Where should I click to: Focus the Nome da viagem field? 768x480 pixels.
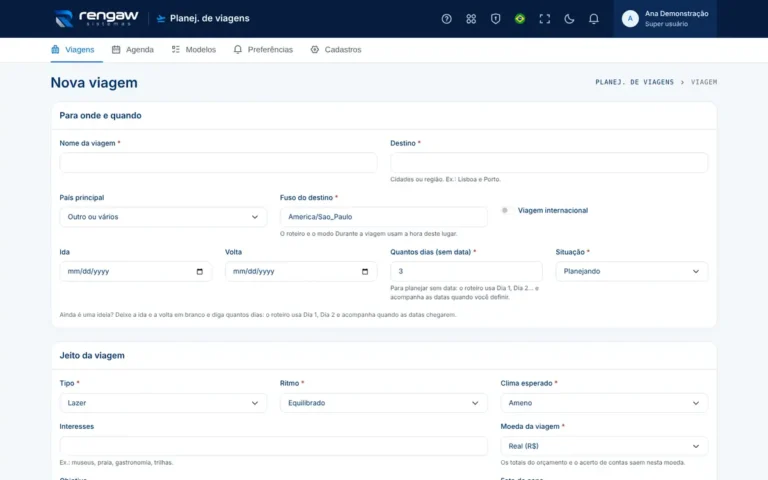click(x=218, y=163)
